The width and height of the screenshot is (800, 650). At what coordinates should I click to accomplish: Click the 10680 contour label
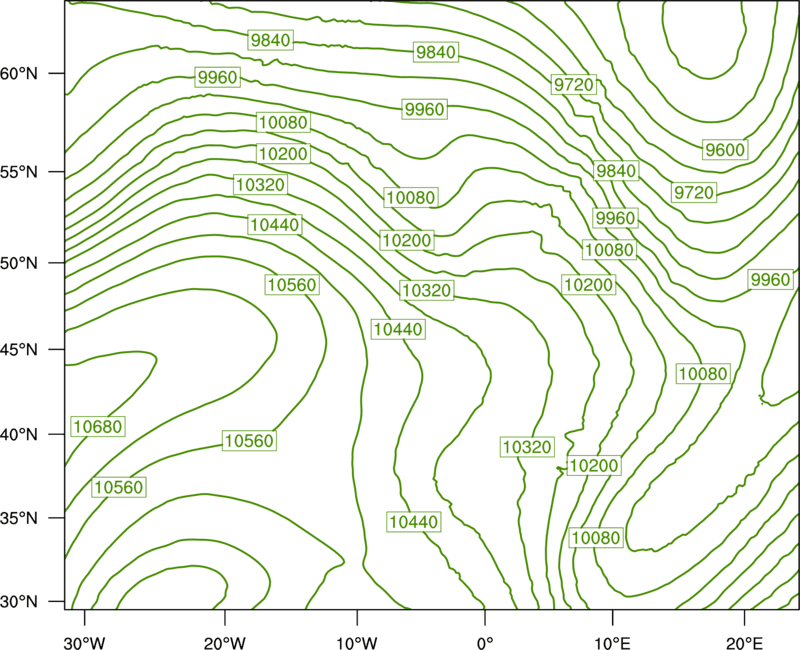98,427
